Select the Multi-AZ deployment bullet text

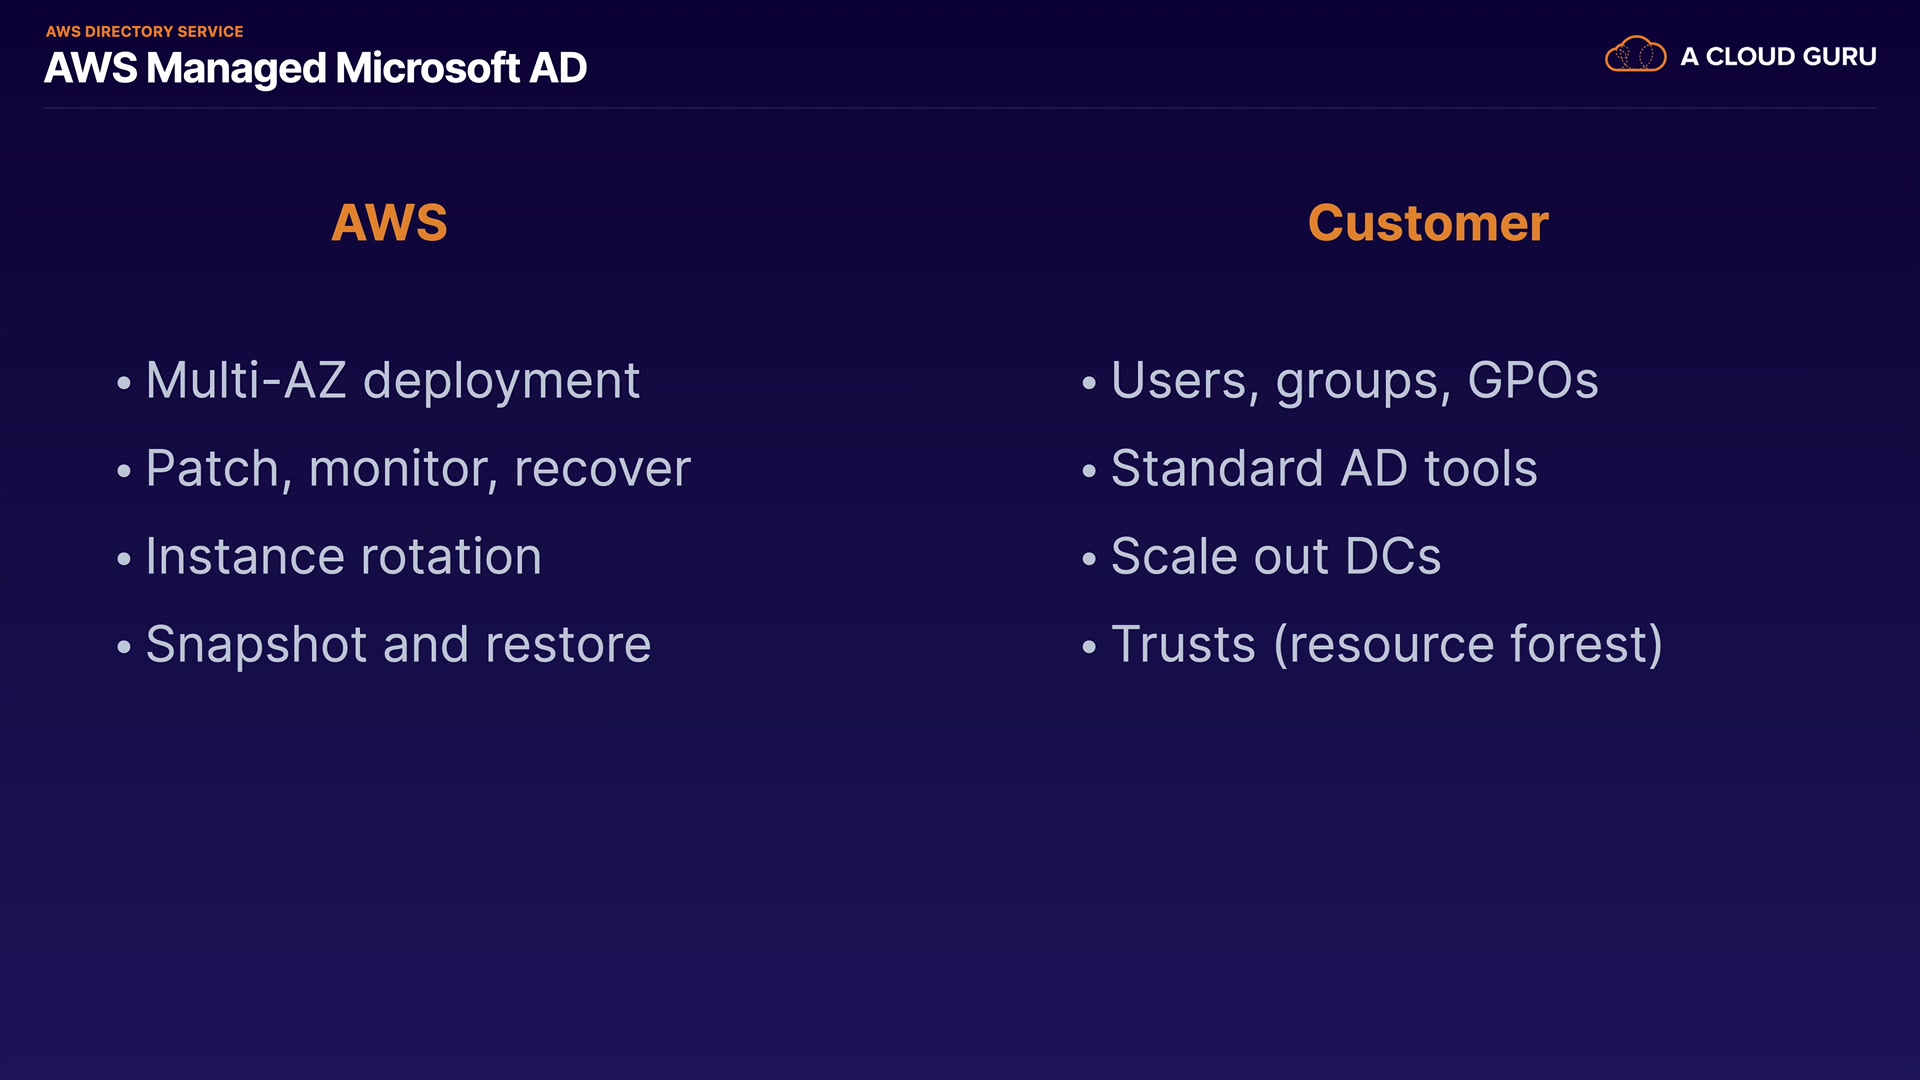(392, 381)
